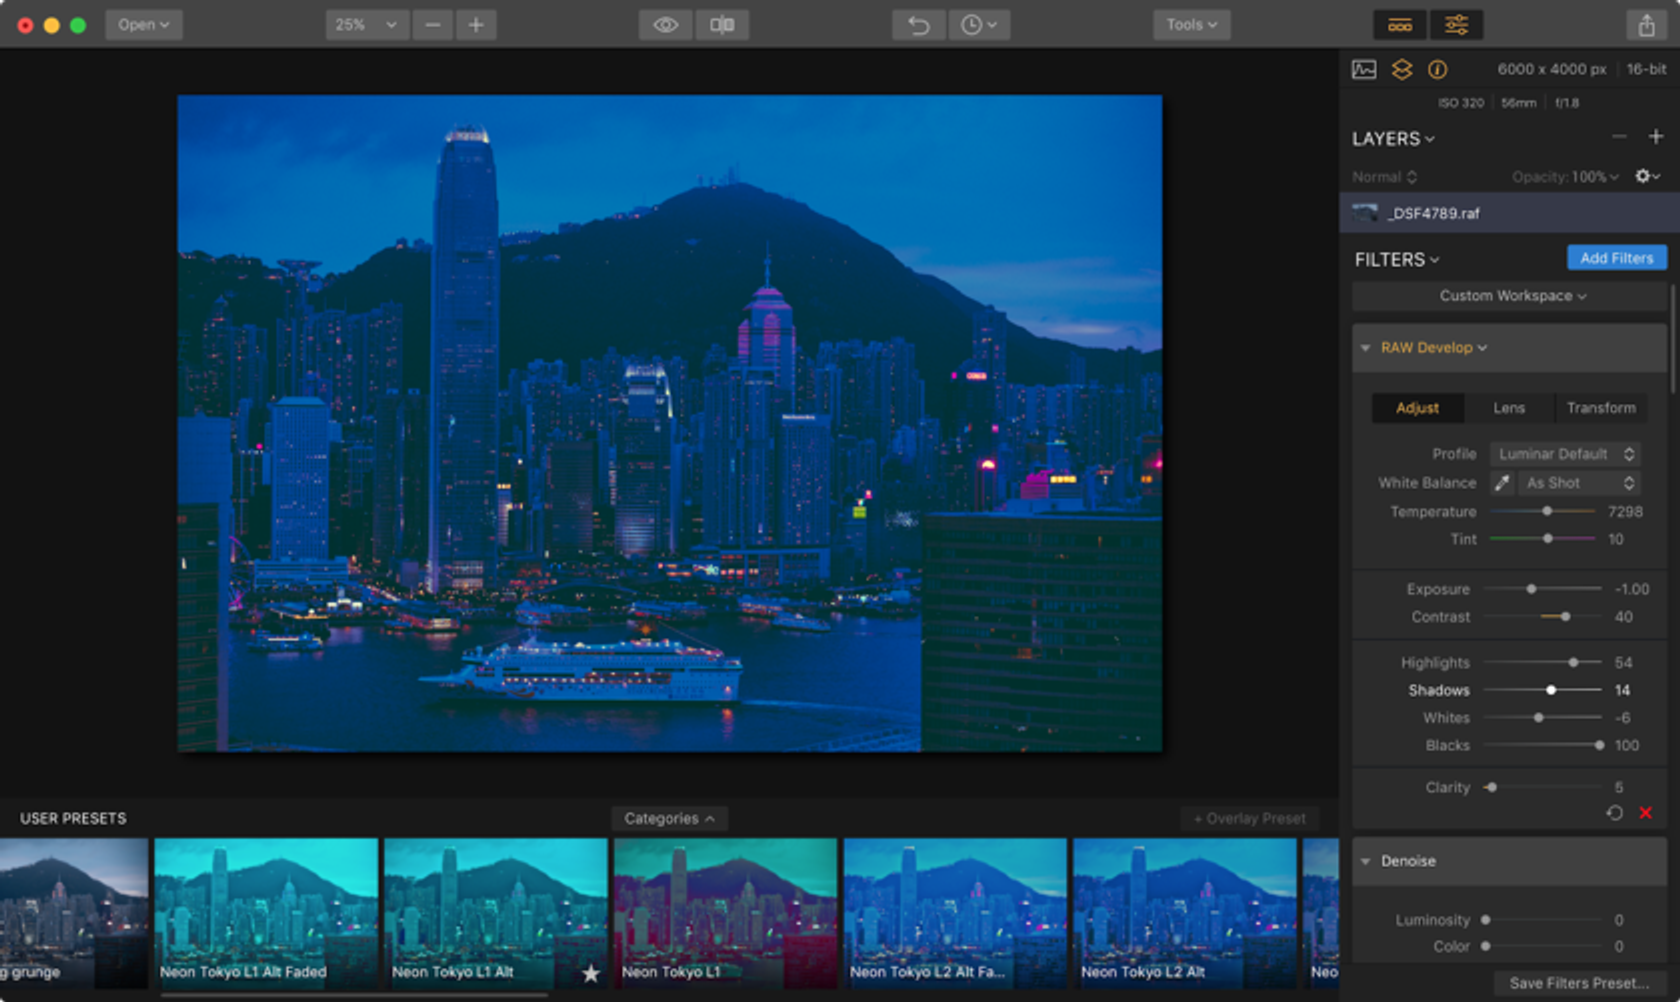Toggle the before/after compare view
Image resolution: width=1680 pixels, height=1002 pixels.
click(x=722, y=25)
